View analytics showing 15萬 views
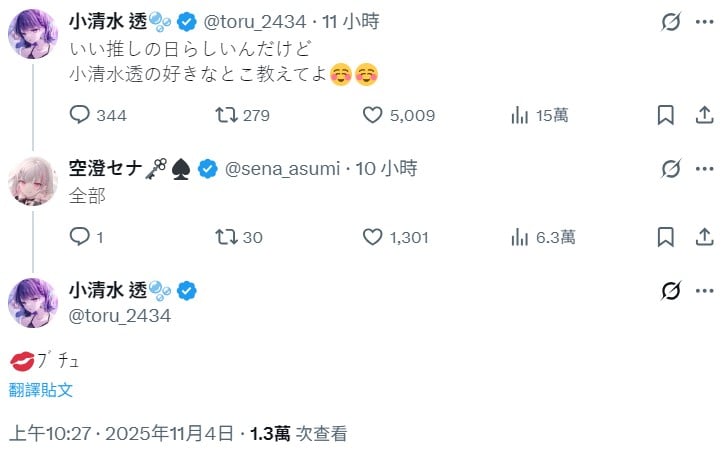 coord(519,116)
